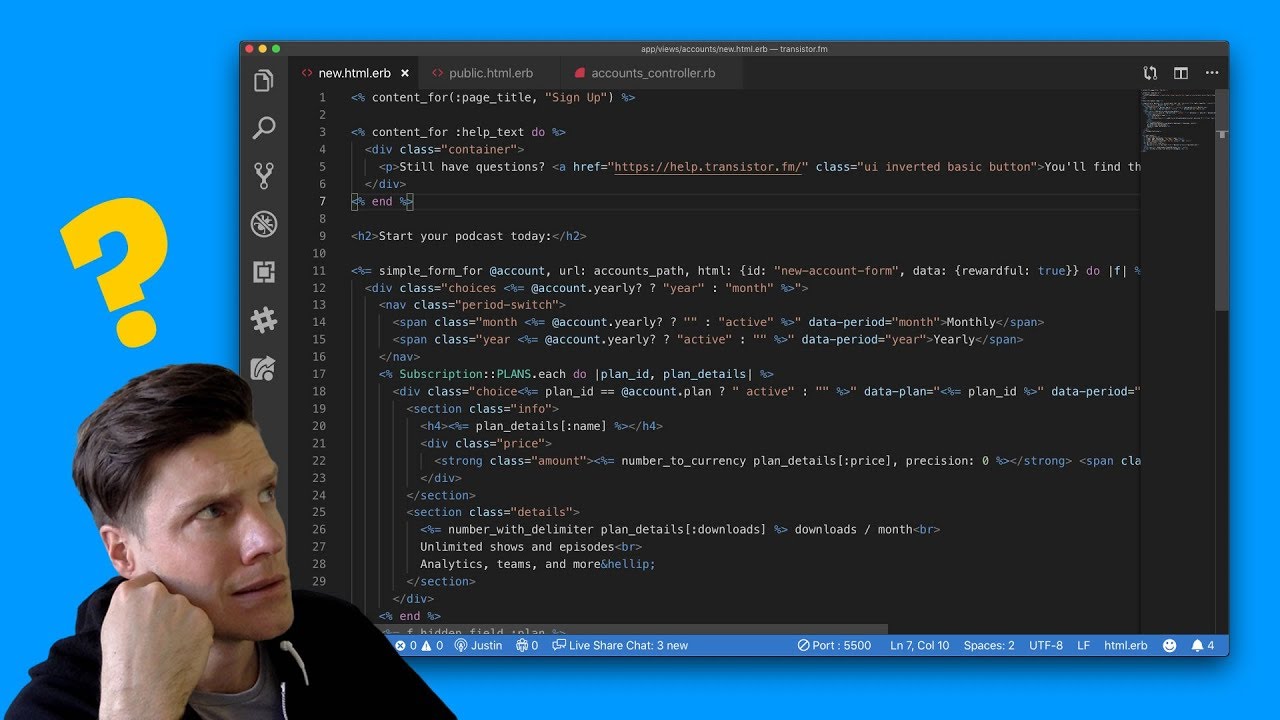Select the new.html.erb tab

pos(354,73)
